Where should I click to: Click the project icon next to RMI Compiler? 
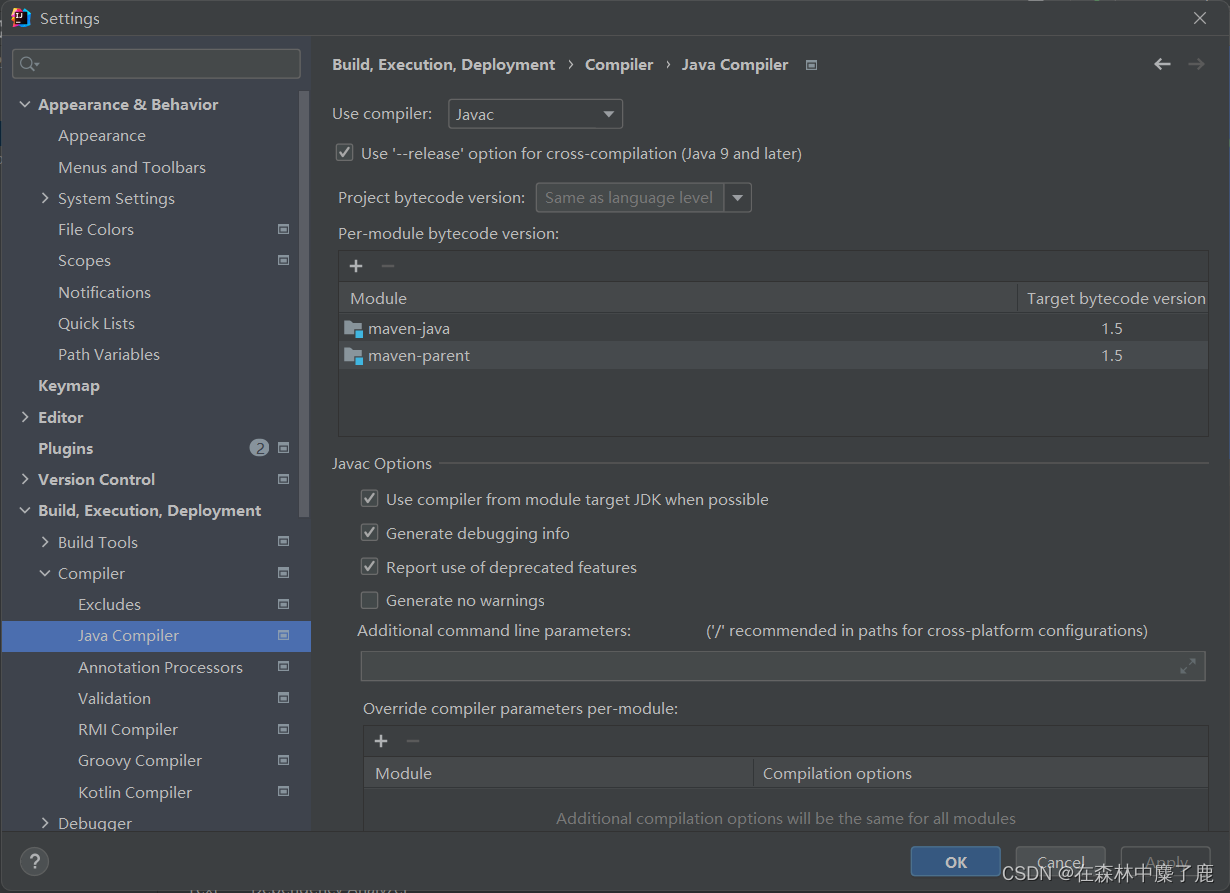(284, 729)
